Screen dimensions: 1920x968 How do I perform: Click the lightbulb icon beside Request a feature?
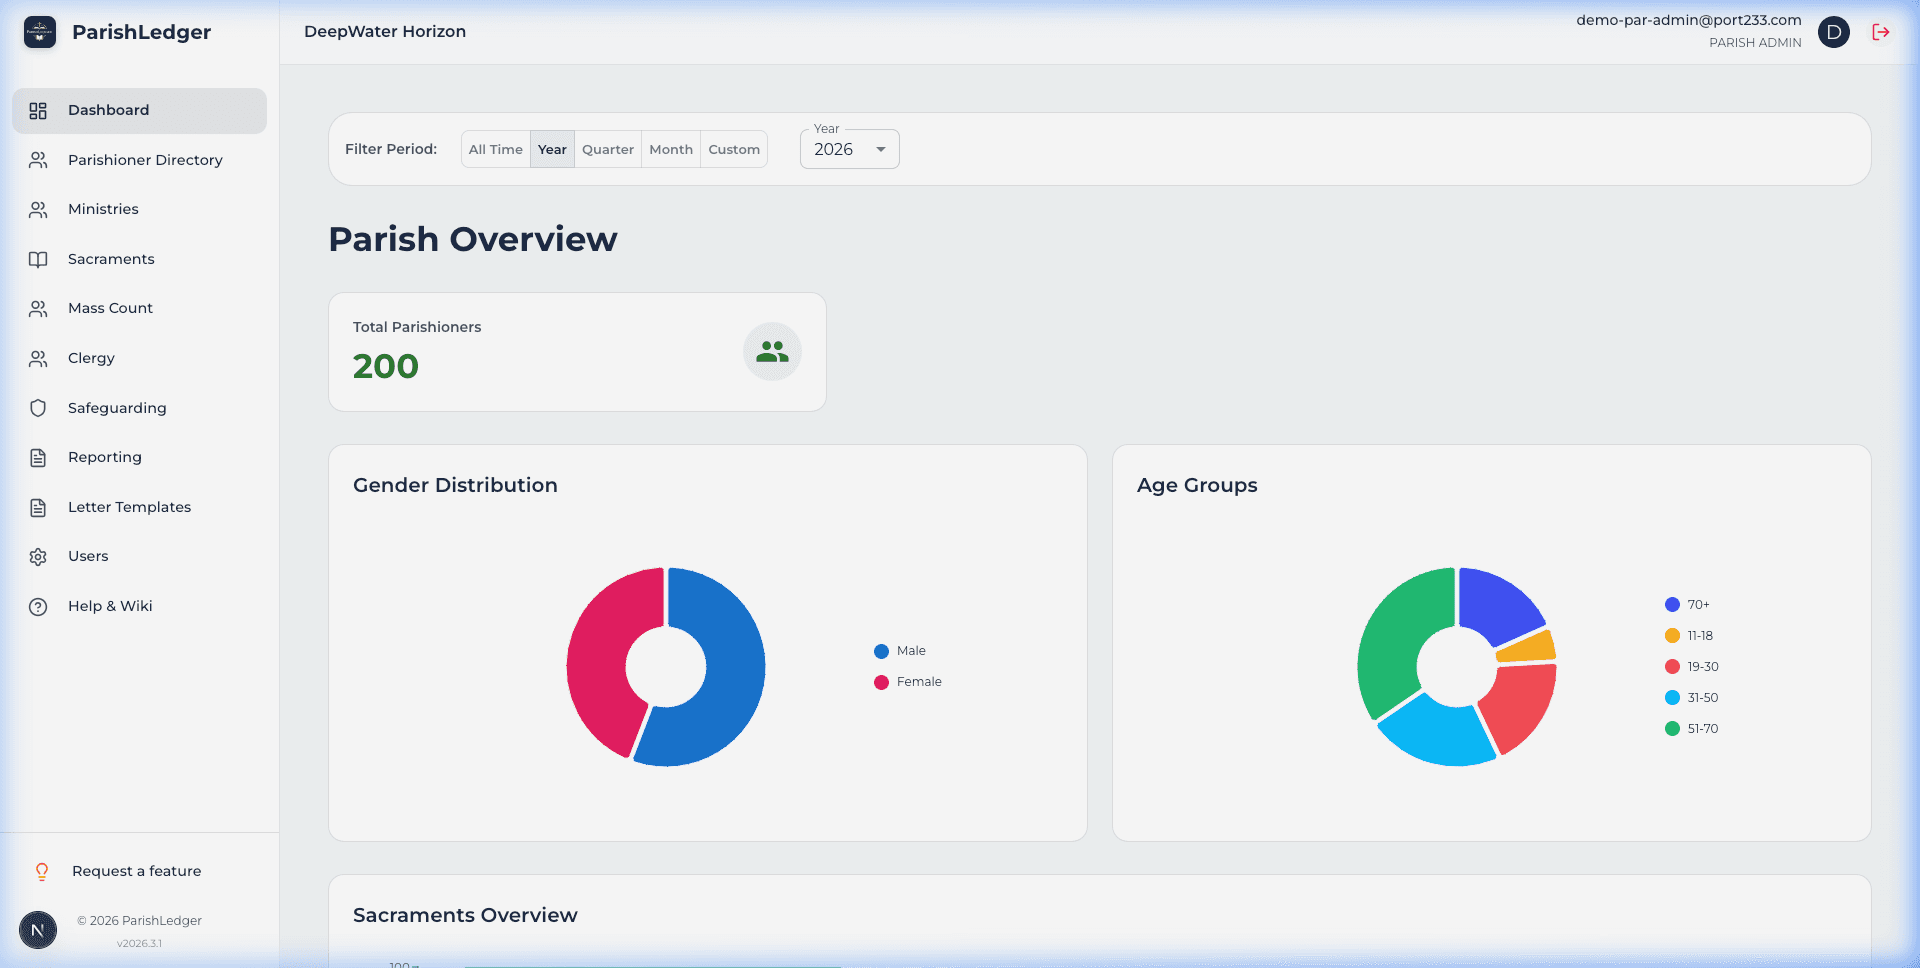click(x=42, y=871)
